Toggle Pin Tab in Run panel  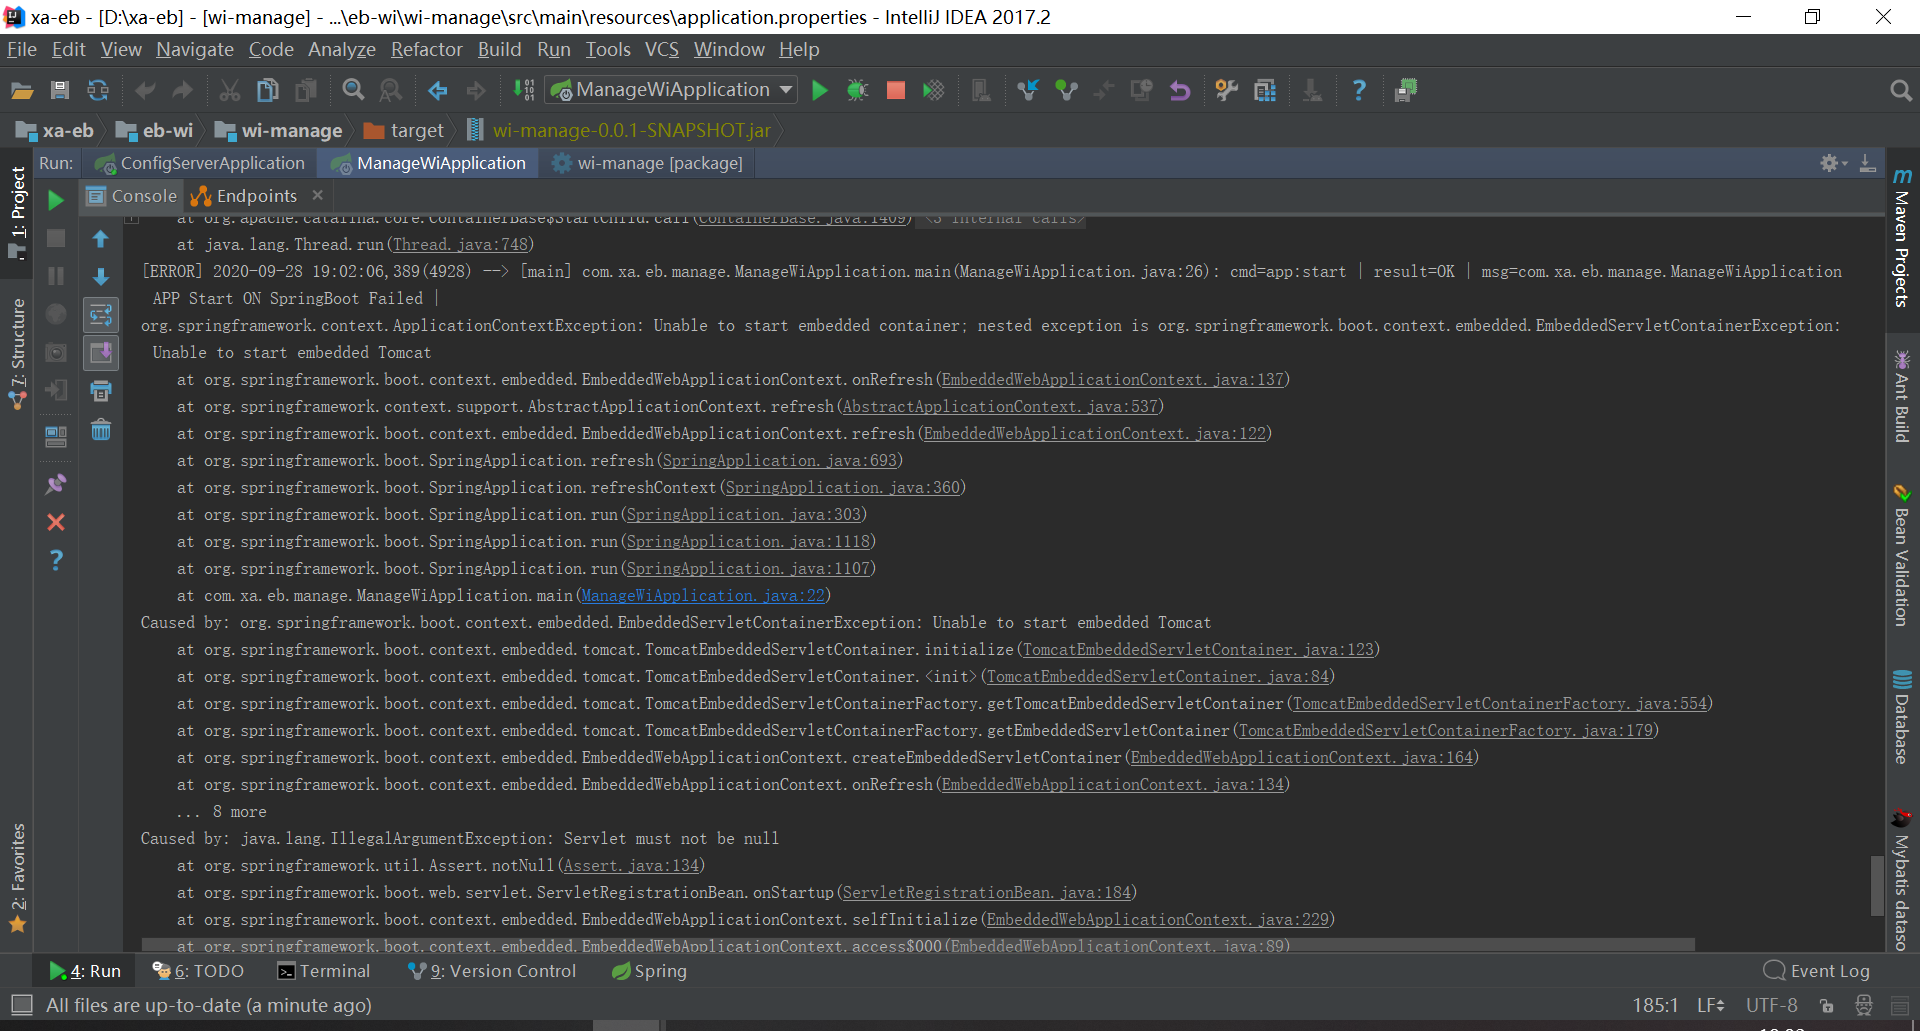coord(56,484)
